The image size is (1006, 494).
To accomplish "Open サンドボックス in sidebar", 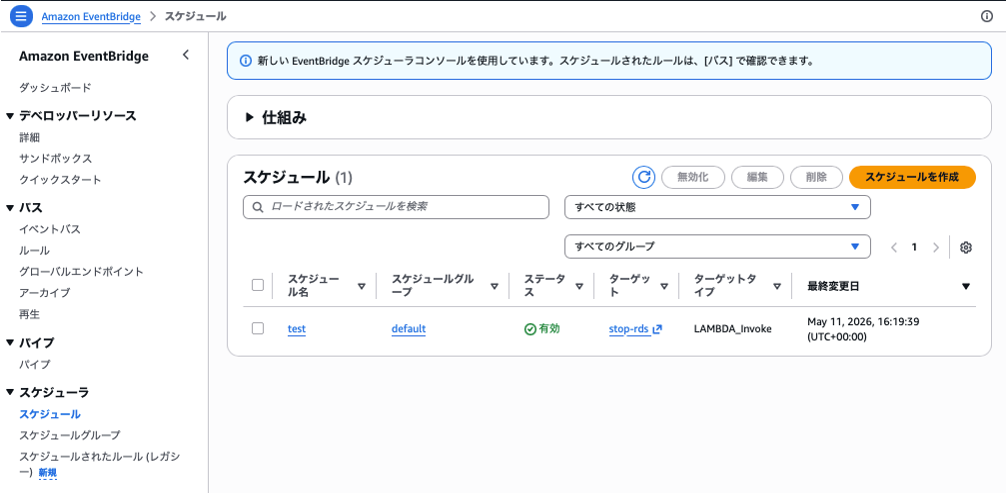I will click(x=56, y=158).
